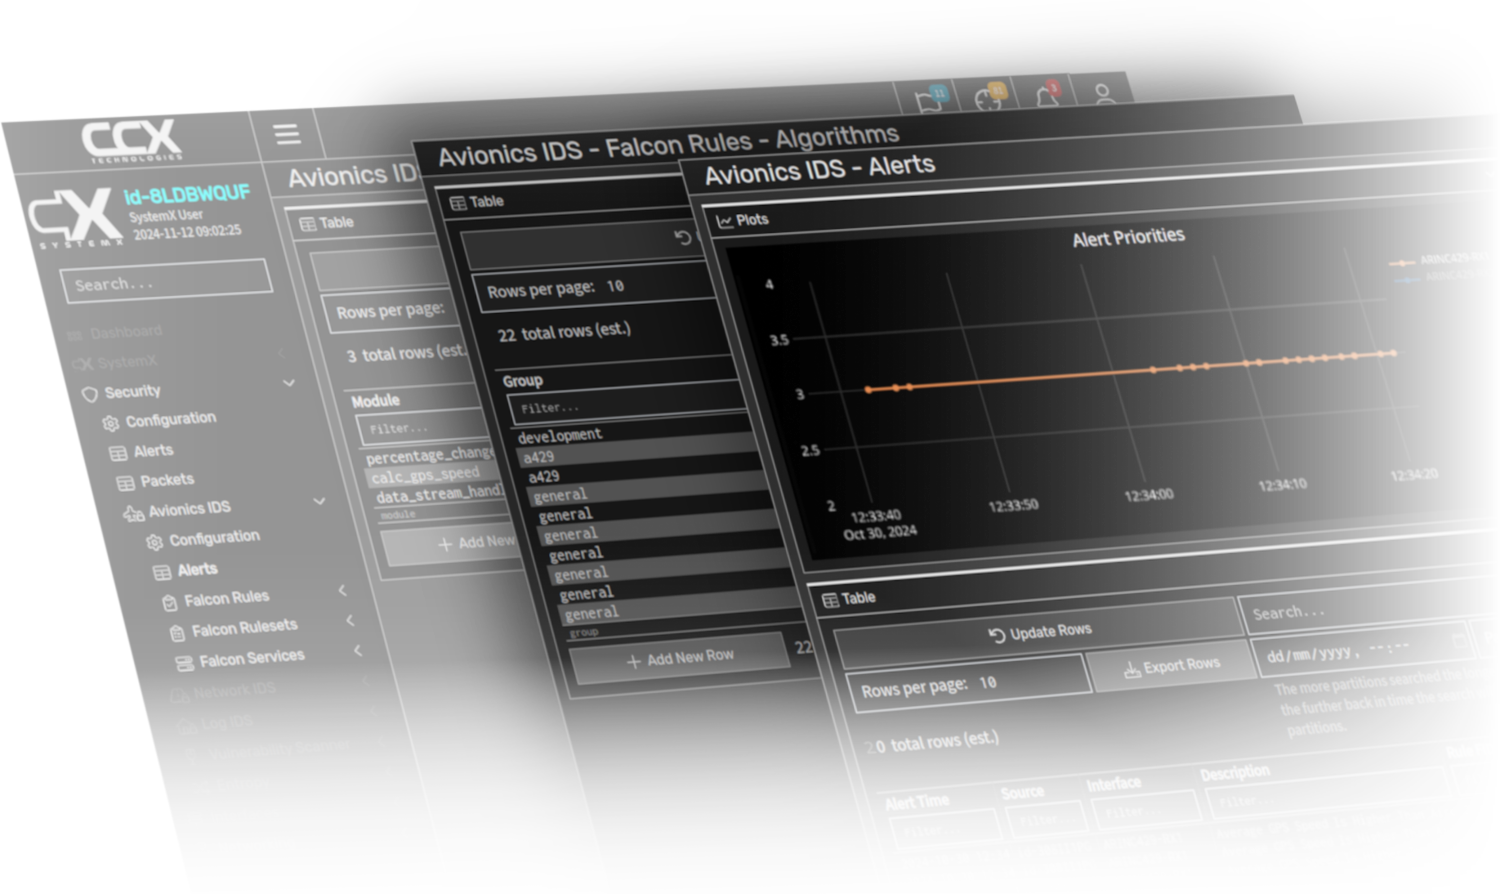Collapse the Security sidebar section chevron
This screenshot has width=1500, height=894.
tap(289, 382)
